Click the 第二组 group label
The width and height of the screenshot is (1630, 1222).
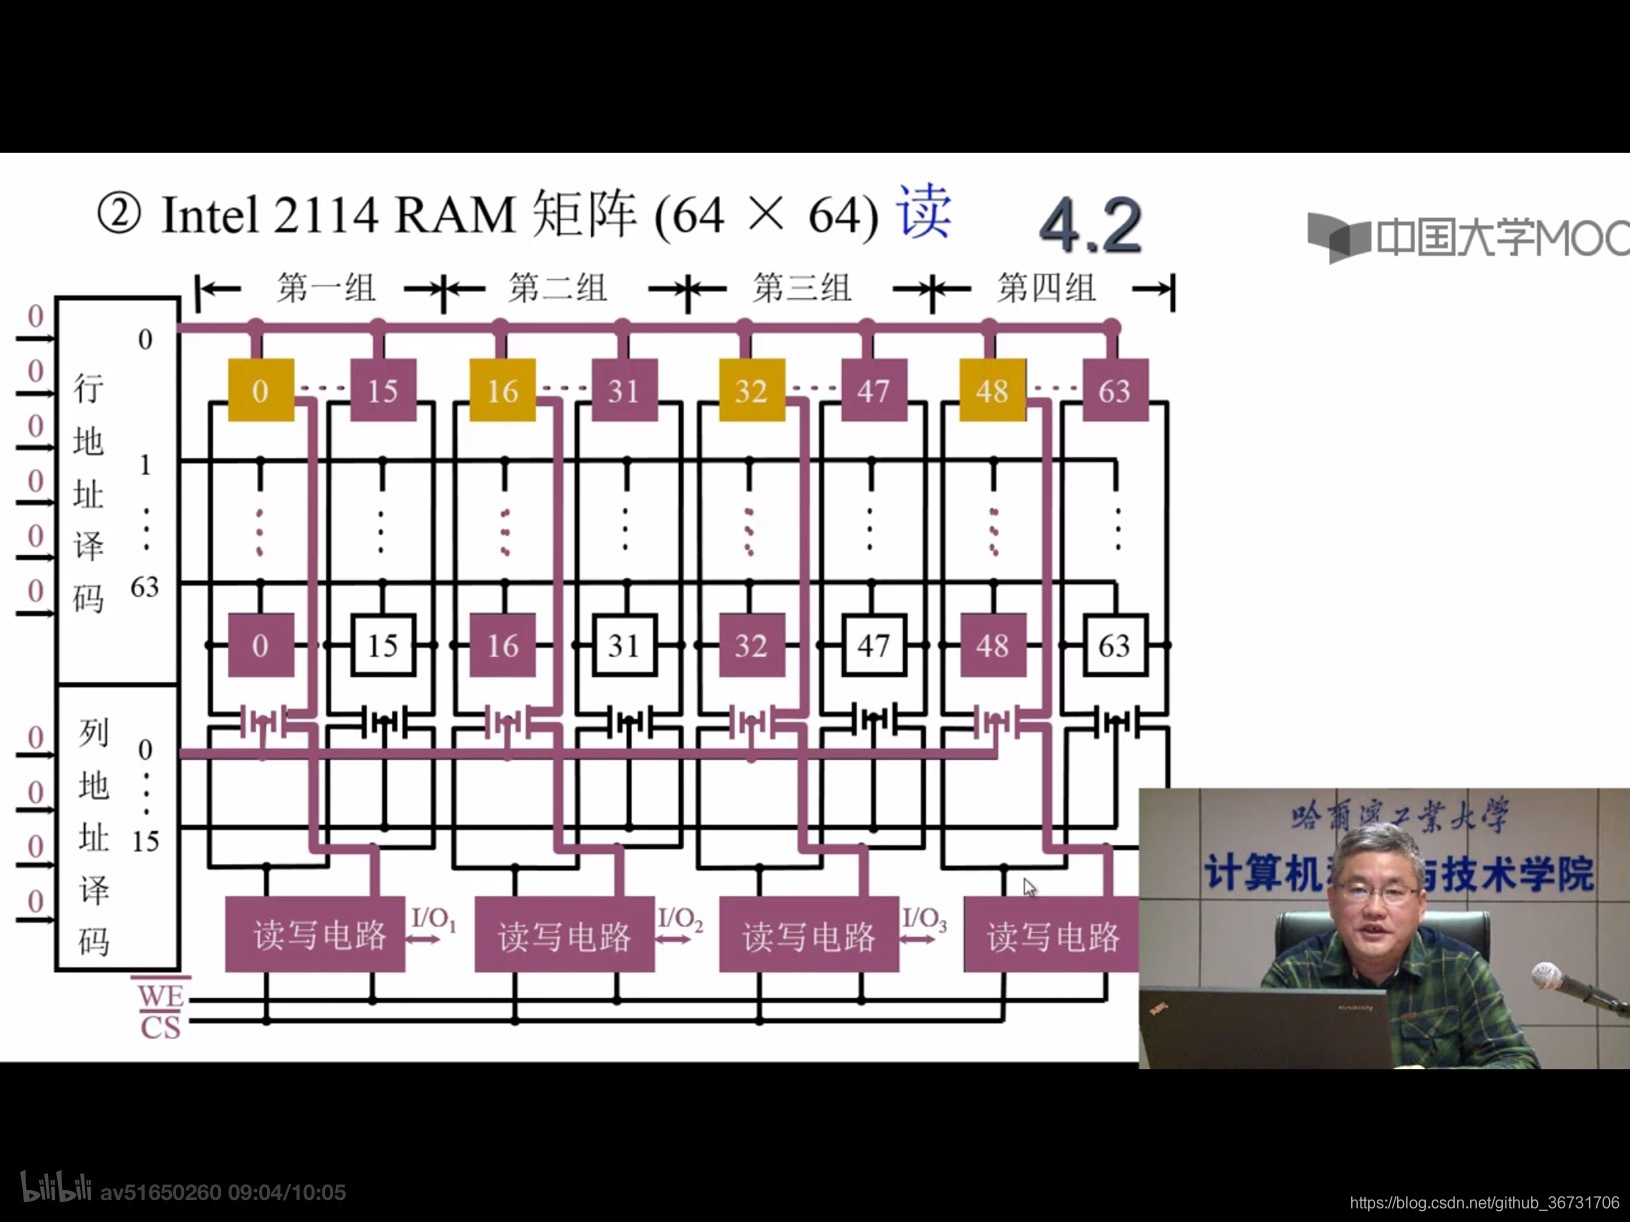[558, 288]
